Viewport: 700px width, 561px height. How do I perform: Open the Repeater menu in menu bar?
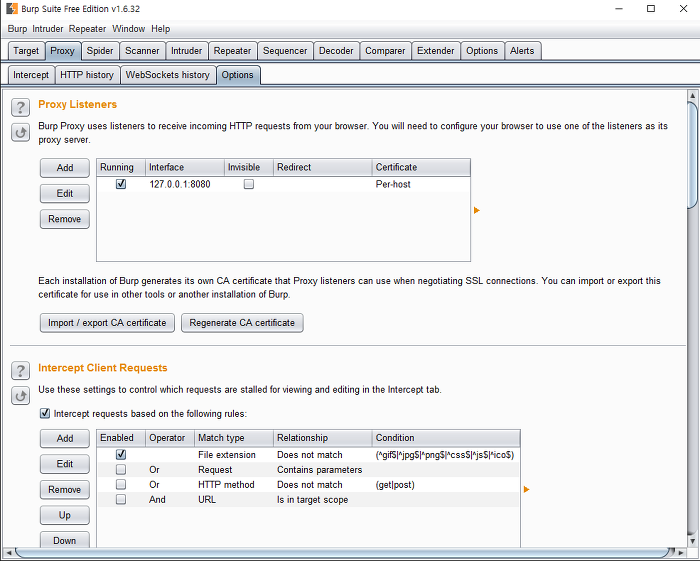(x=88, y=29)
